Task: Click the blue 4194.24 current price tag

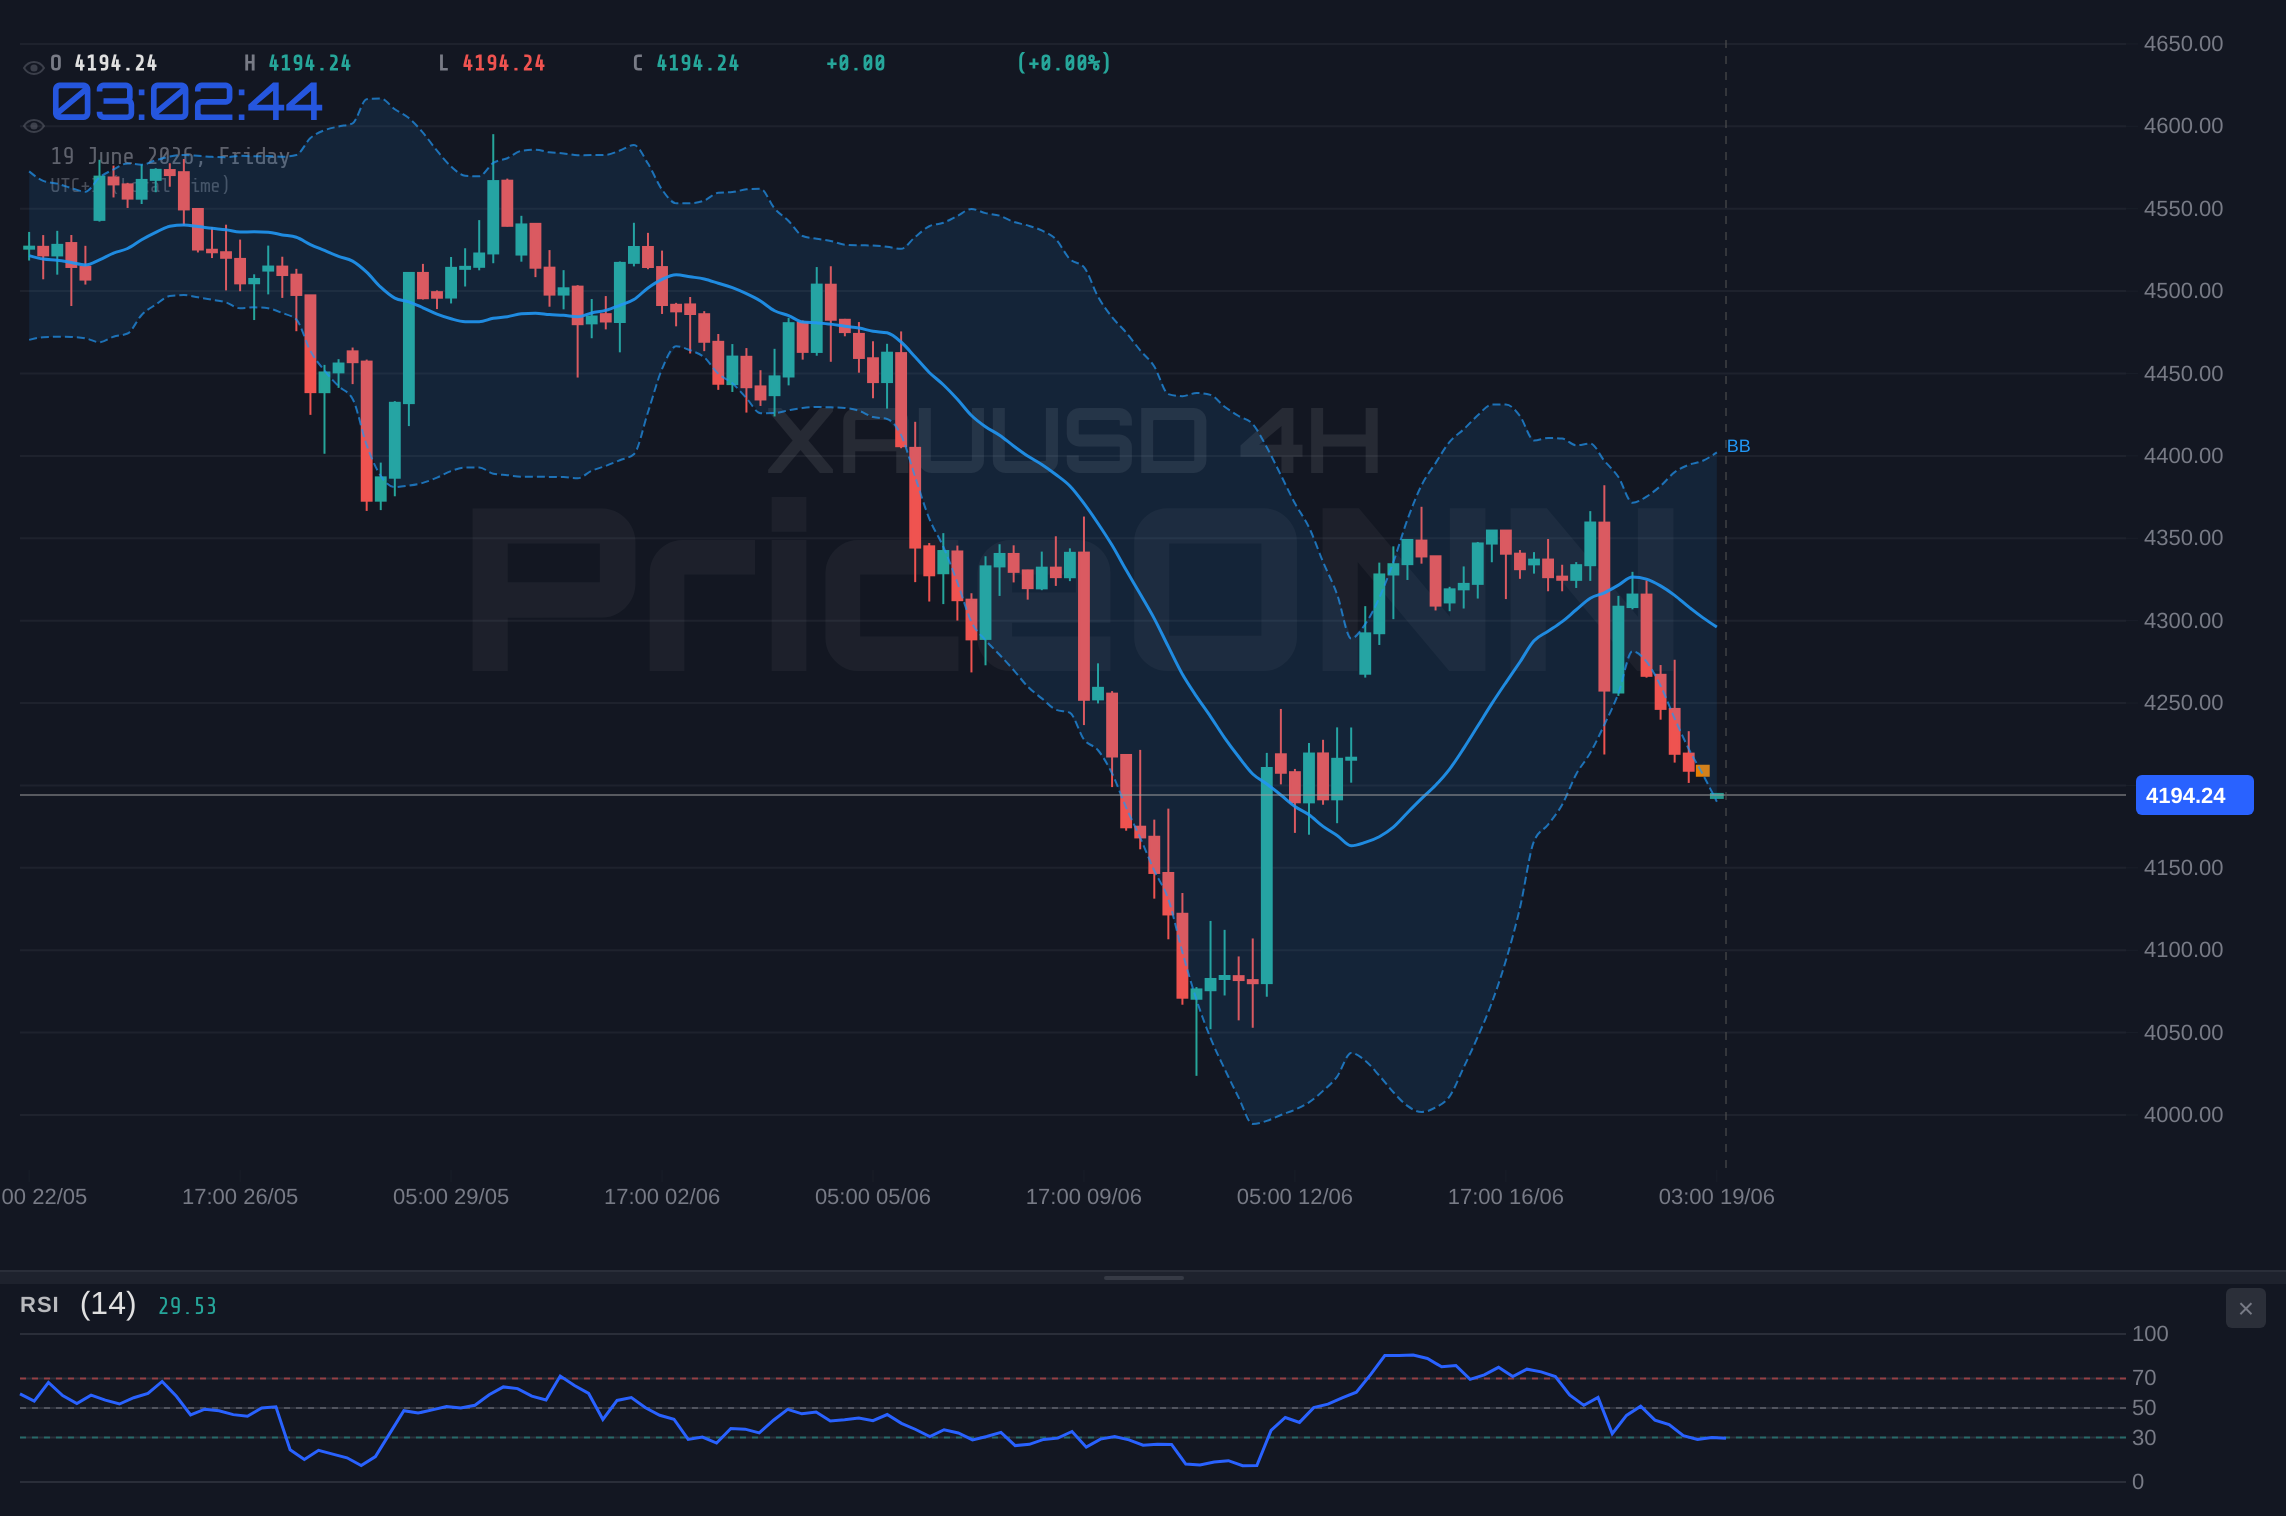Action: (x=2194, y=795)
